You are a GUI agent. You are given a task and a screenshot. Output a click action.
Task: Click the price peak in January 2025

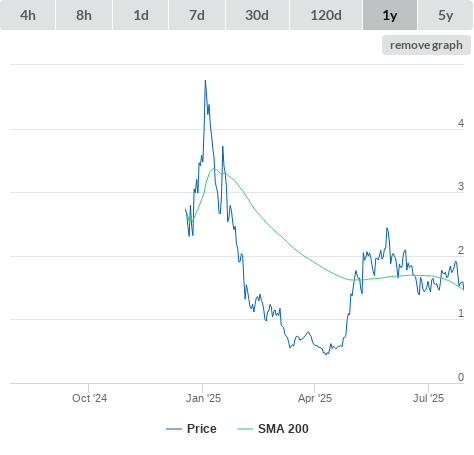(205, 81)
